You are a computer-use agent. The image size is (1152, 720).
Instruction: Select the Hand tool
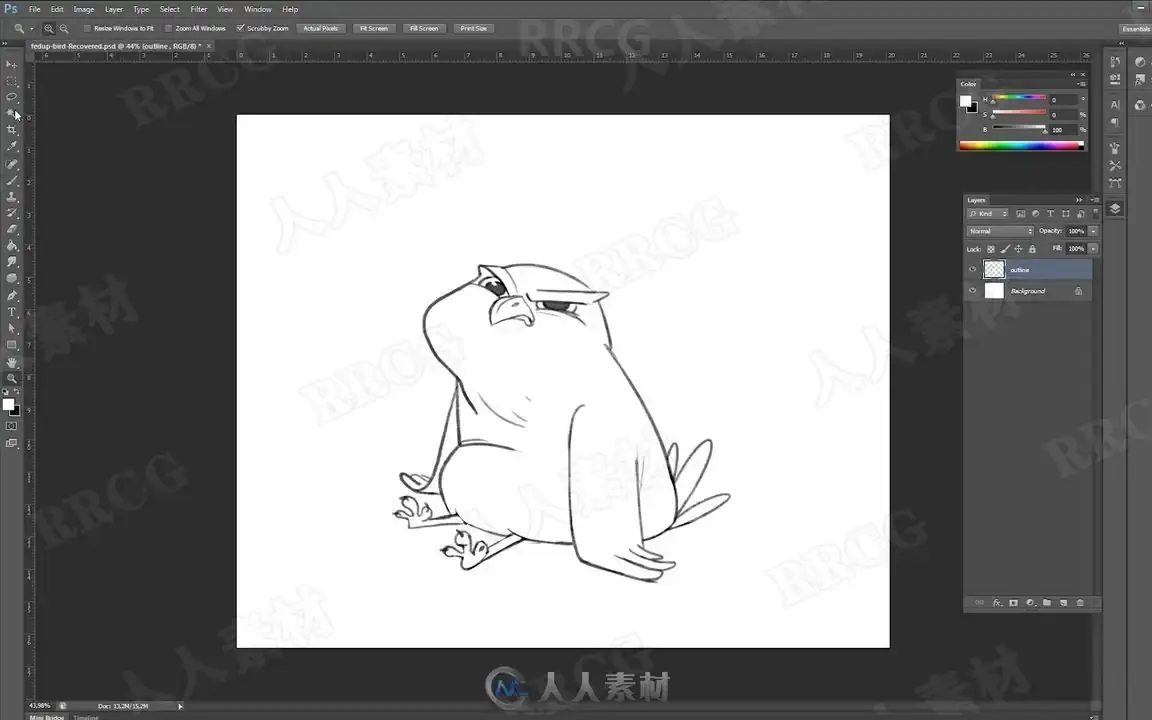(x=12, y=362)
